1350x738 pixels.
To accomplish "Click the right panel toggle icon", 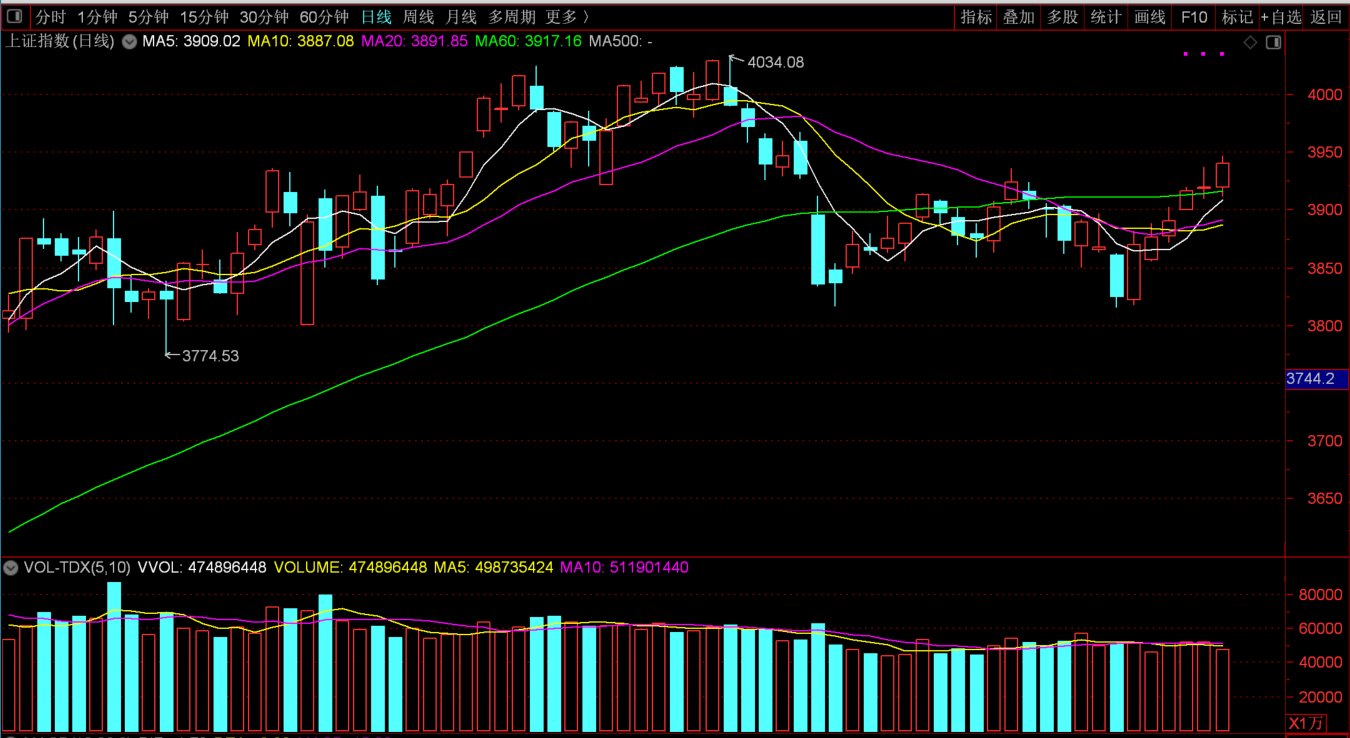I will point(1273,42).
